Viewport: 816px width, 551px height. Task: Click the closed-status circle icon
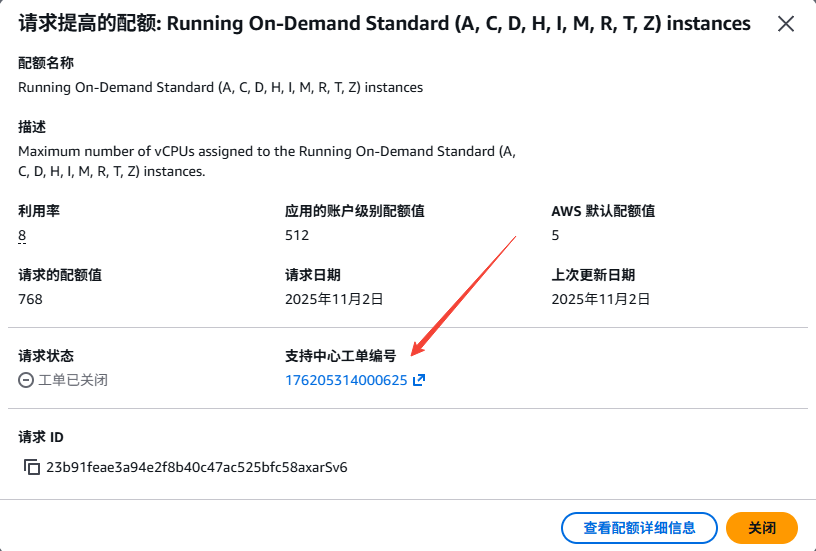[26, 380]
